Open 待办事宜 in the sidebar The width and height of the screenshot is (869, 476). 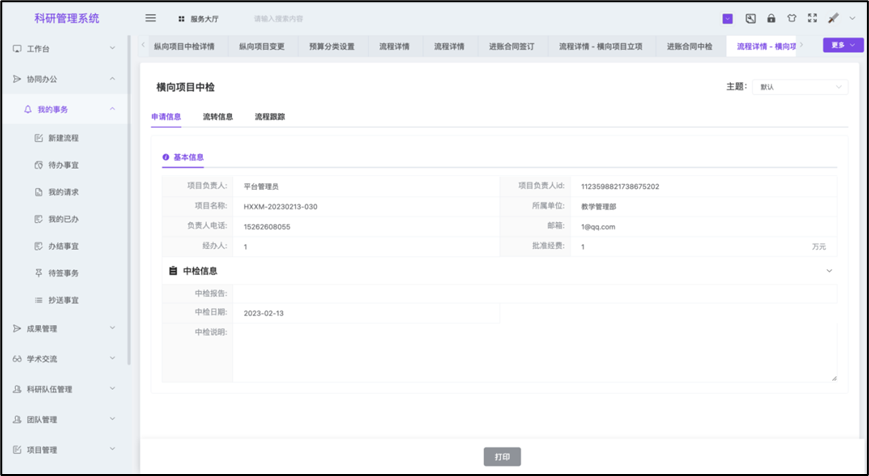[63, 165]
